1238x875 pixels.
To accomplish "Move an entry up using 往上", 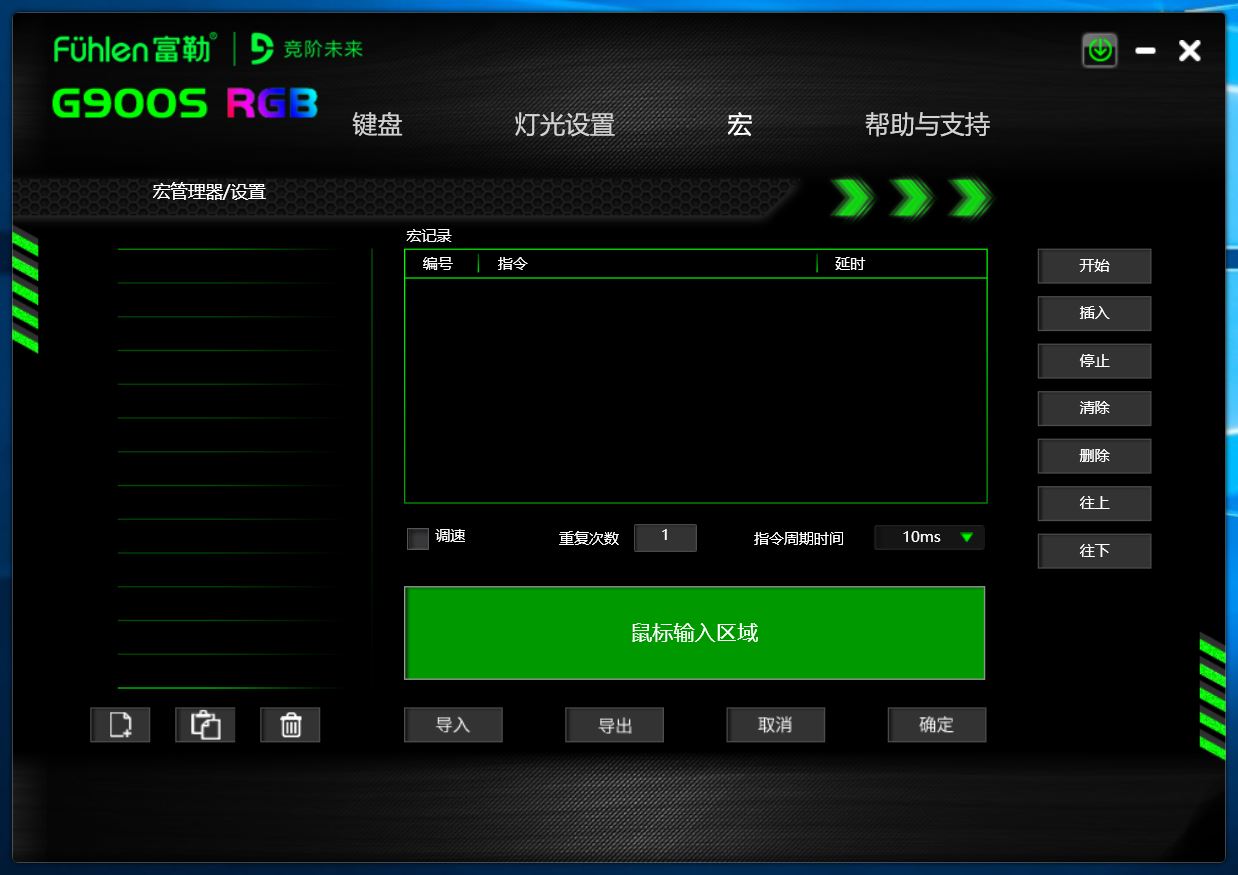I will (1094, 503).
